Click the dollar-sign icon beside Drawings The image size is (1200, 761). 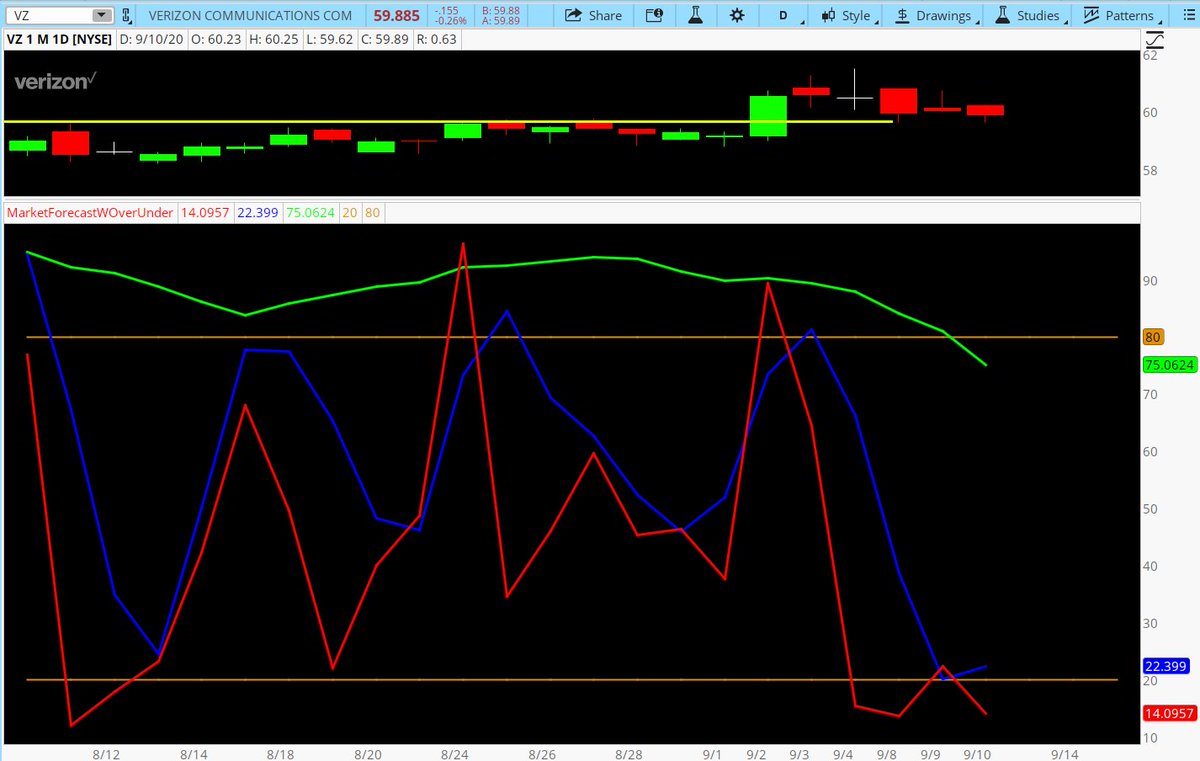(x=901, y=16)
